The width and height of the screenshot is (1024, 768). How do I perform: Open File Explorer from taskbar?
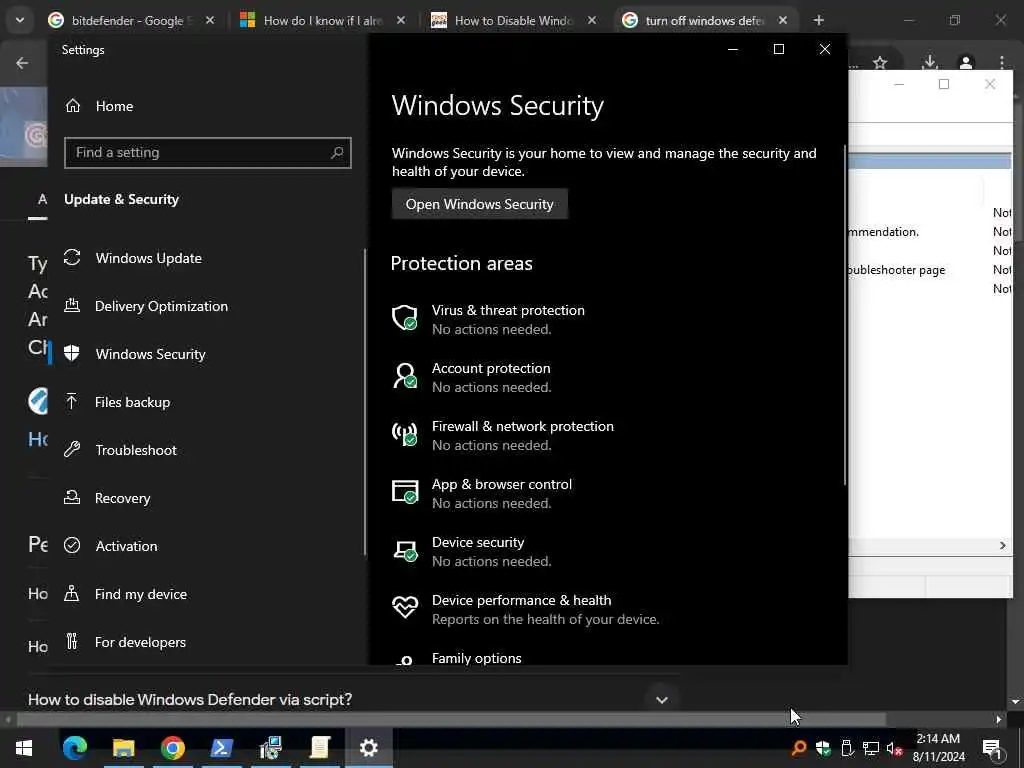[123, 748]
